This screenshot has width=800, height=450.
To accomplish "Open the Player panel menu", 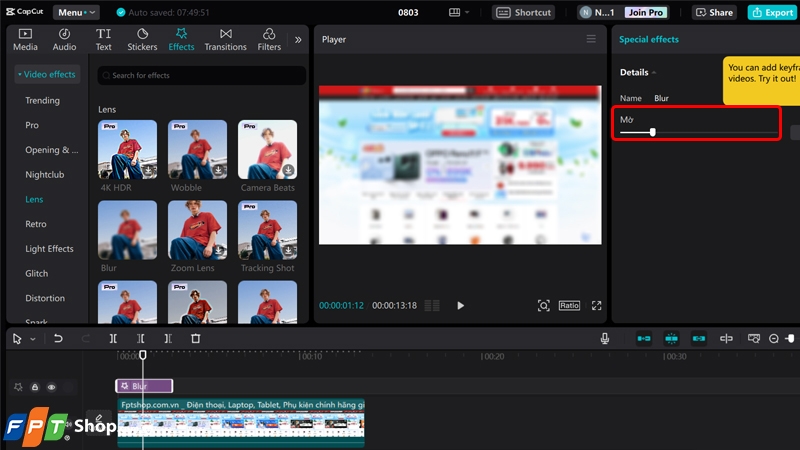I will point(591,39).
